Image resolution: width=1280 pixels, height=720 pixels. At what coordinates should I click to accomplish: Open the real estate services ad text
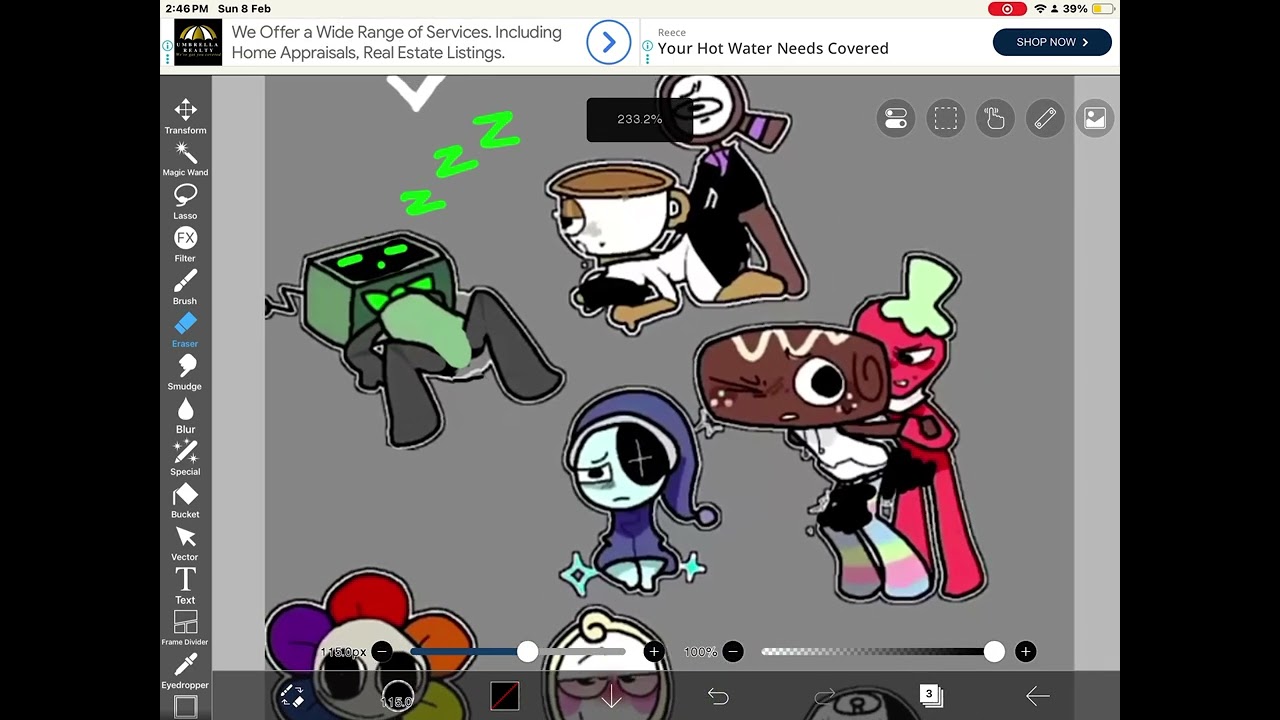tap(397, 42)
